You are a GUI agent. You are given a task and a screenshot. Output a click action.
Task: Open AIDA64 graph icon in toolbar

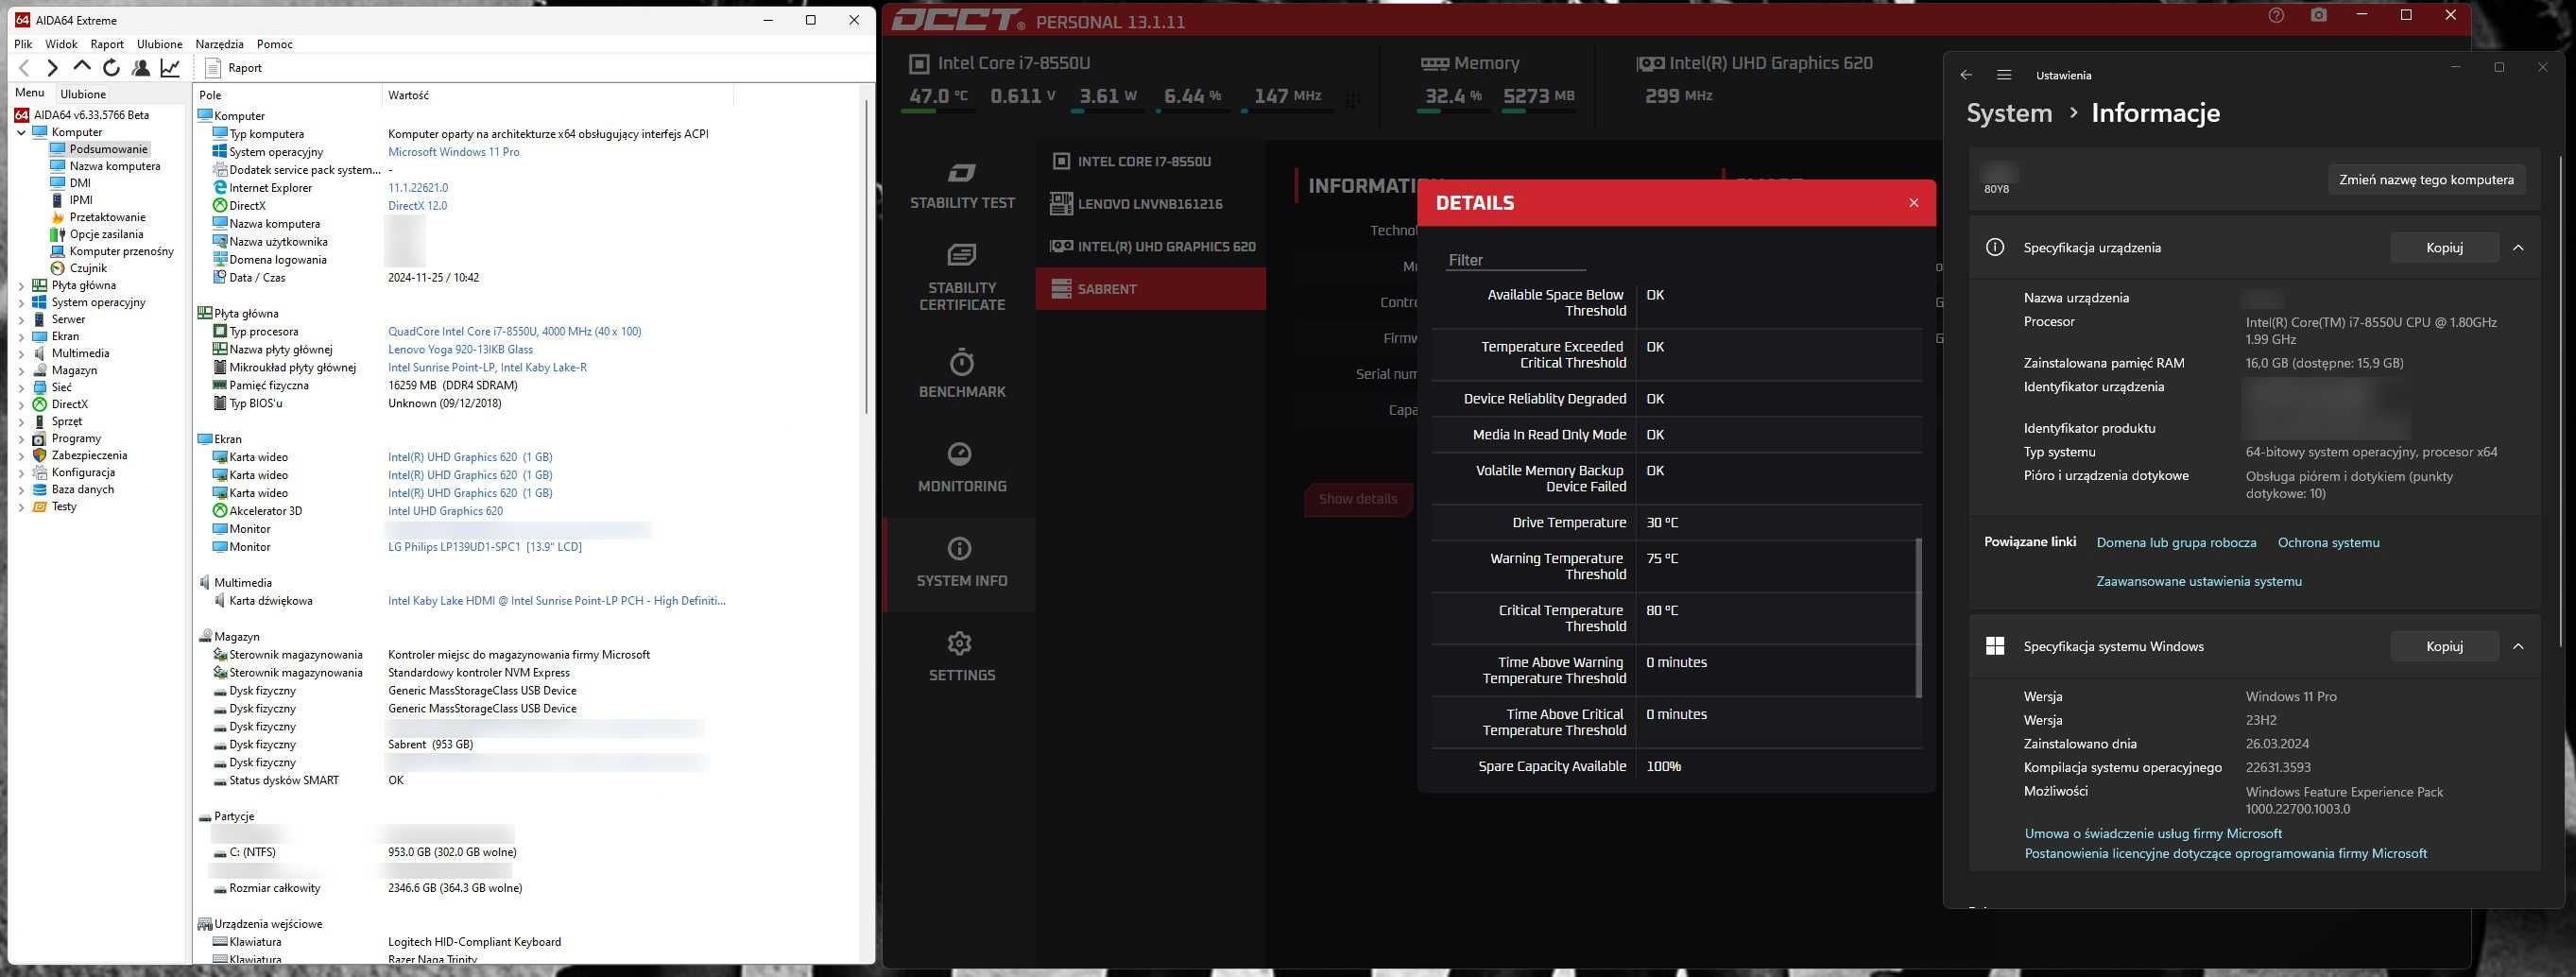tap(170, 68)
